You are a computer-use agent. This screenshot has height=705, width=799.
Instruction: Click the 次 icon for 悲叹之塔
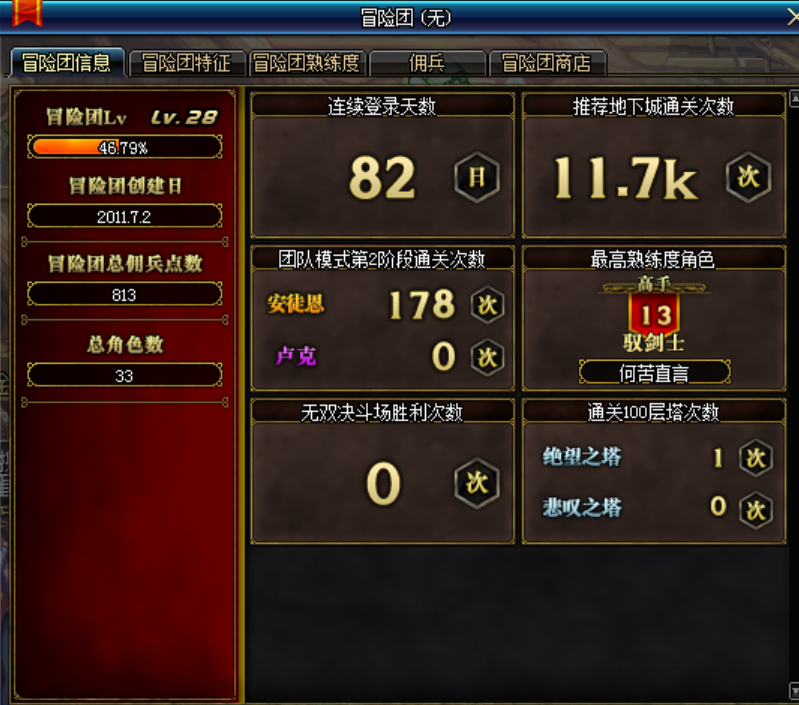click(x=756, y=510)
